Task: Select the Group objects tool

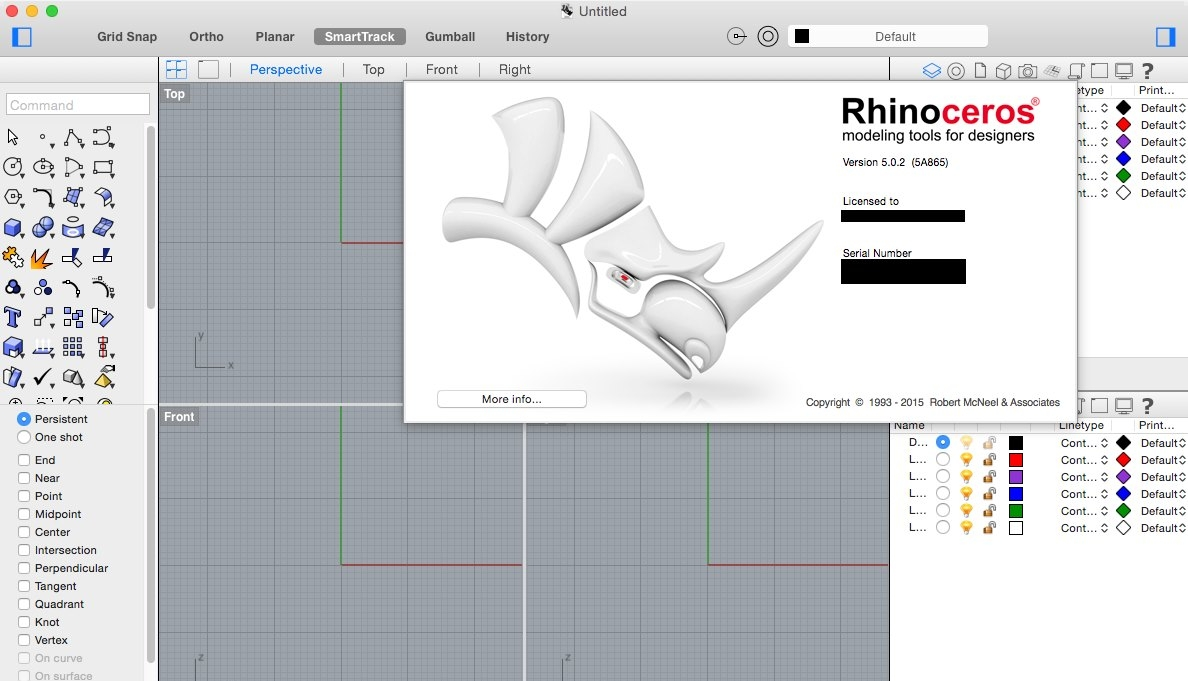Action: click(x=13, y=288)
